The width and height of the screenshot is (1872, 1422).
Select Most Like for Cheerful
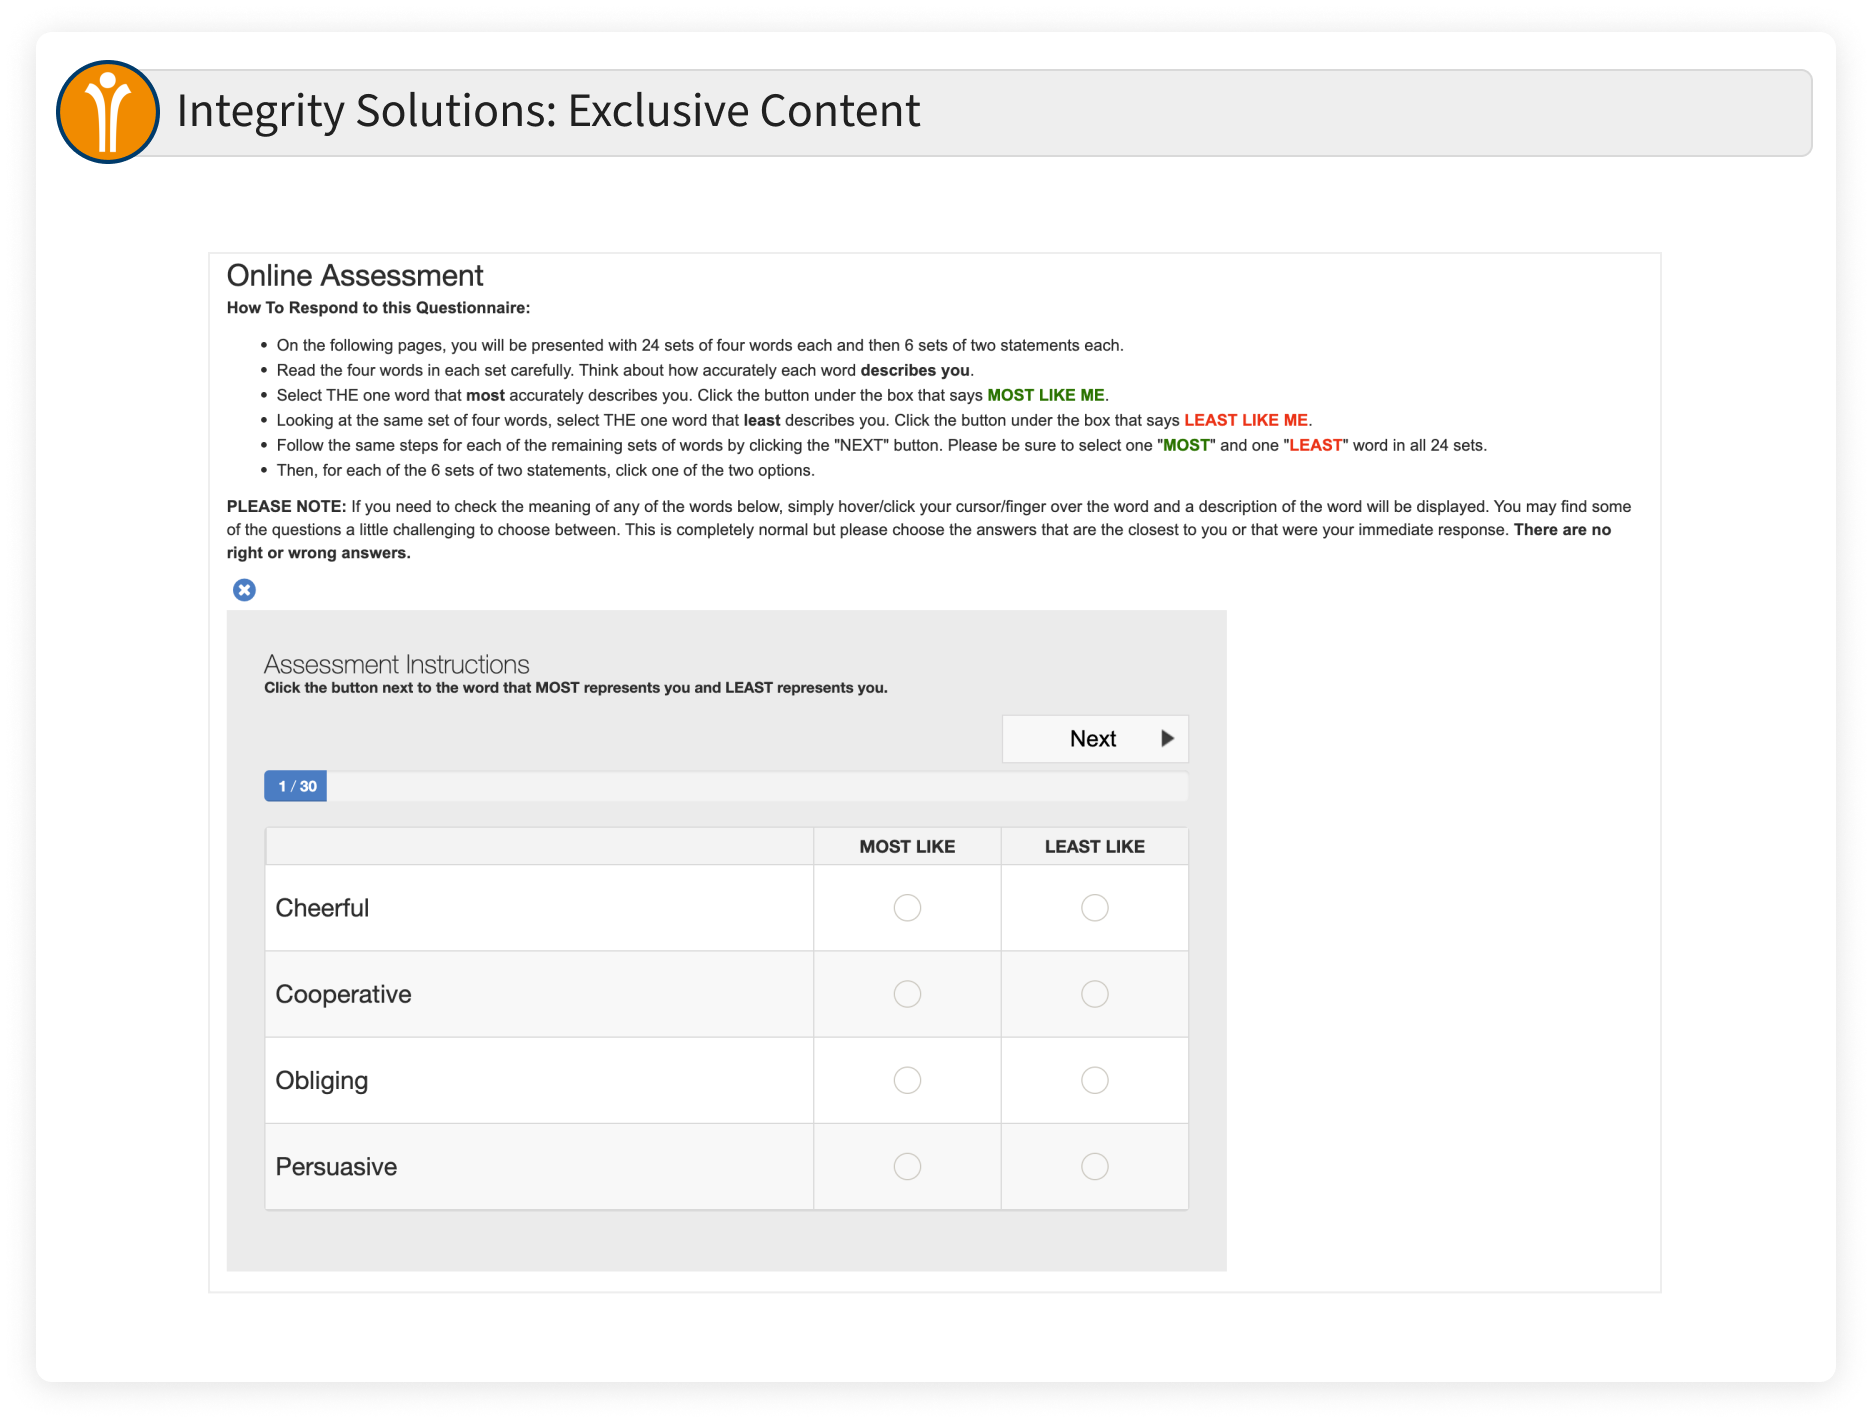click(x=907, y=908)
